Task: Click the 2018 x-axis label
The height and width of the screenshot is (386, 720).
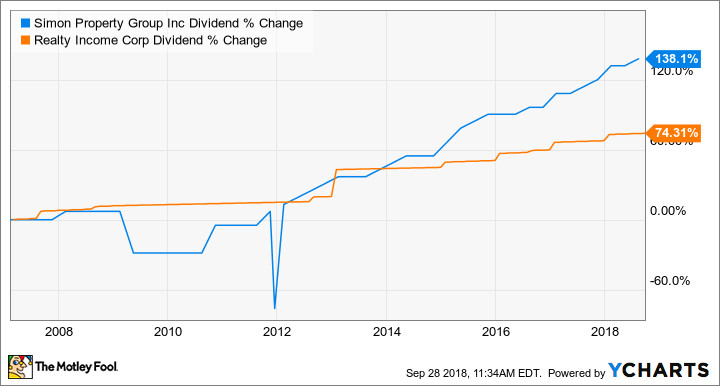Action: coord(605,331)
